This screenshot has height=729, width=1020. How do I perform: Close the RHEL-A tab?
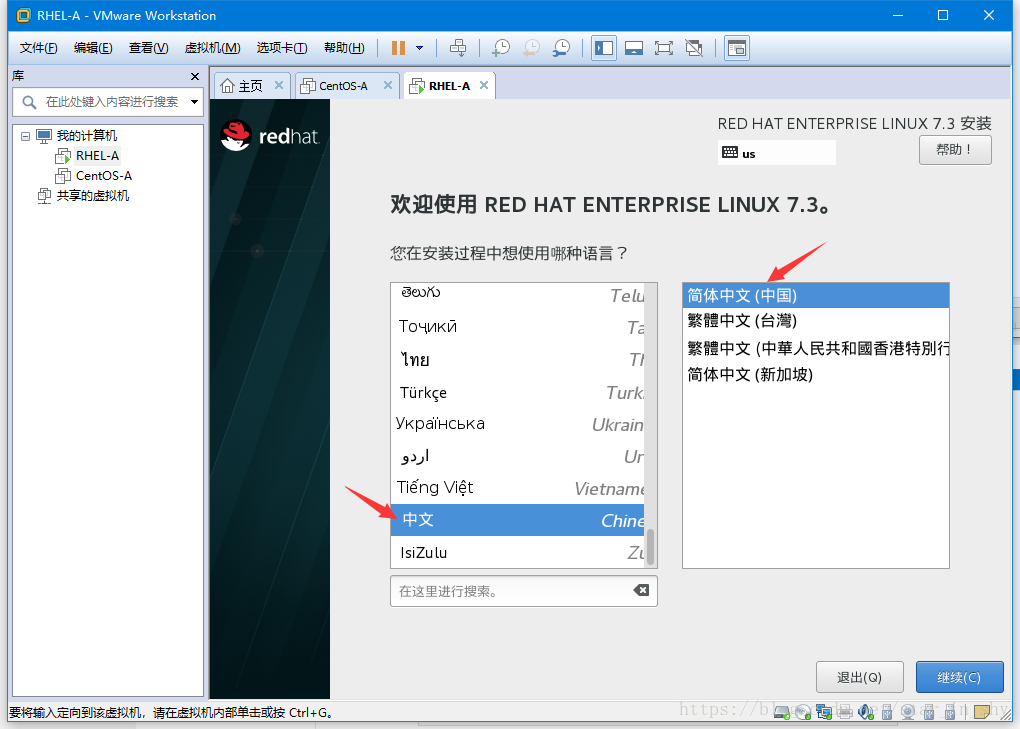tap(484, 85)
